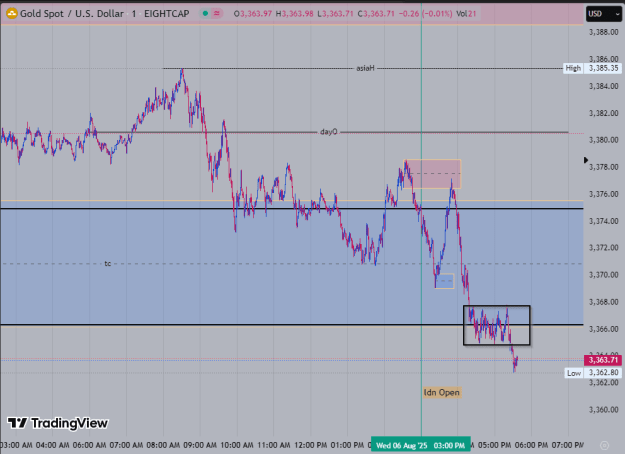Click the 3,376.00 price scale label
The image size is (625, 454).
(603, 194)
